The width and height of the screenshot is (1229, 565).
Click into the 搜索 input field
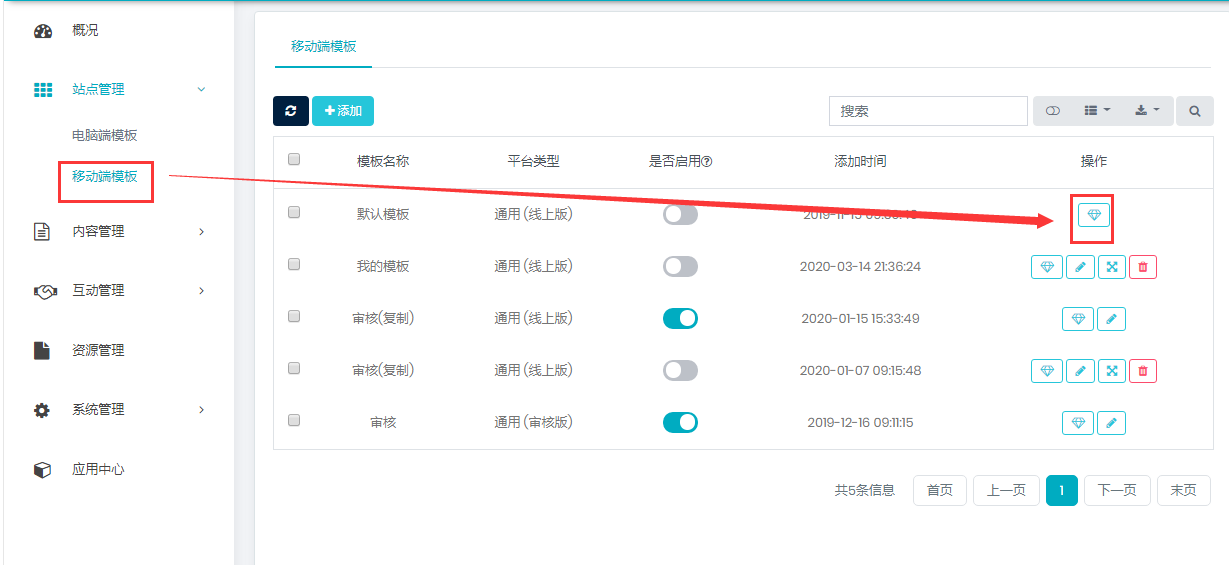(x=927, y=111)
